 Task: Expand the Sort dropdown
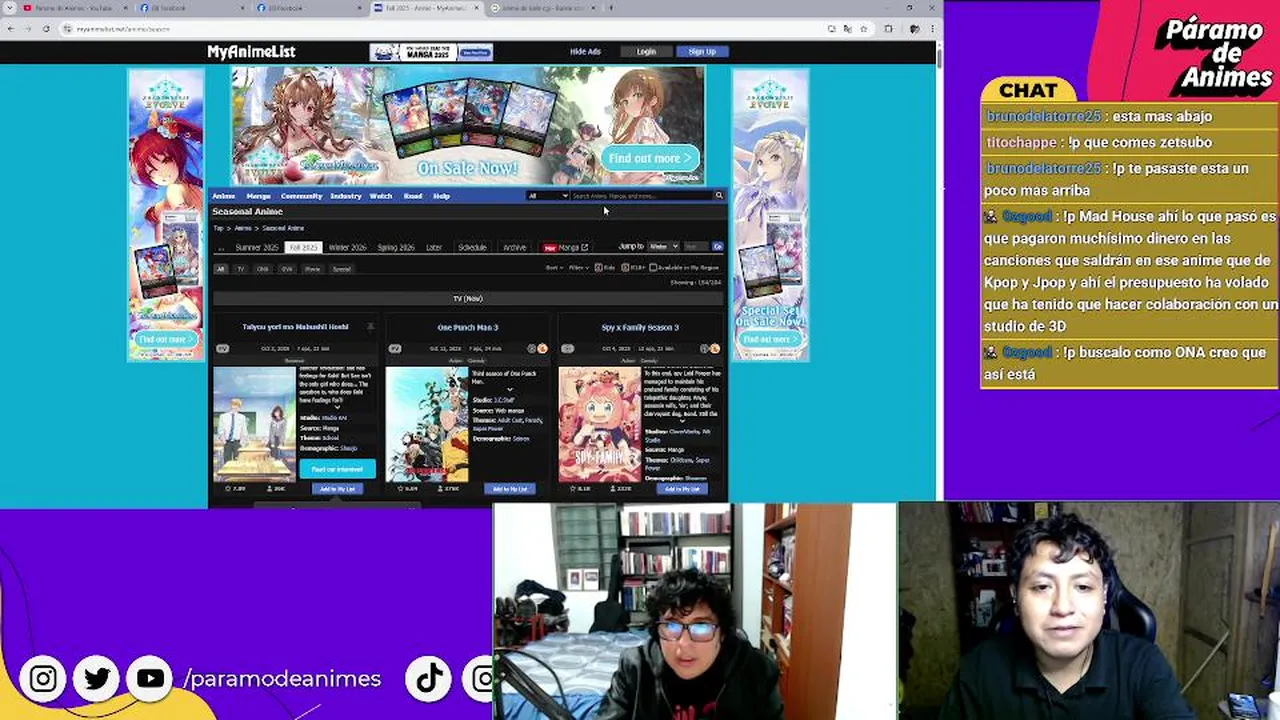[554, 268]
